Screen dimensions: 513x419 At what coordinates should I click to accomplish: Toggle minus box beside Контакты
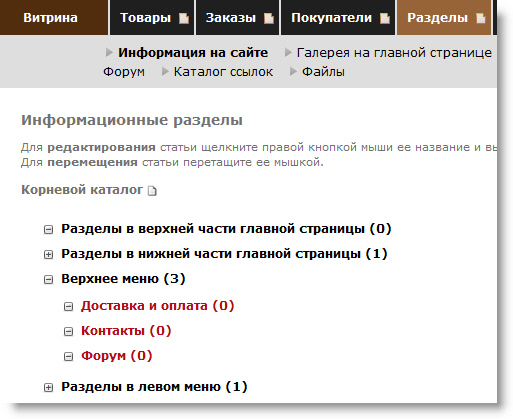(68, 331)
